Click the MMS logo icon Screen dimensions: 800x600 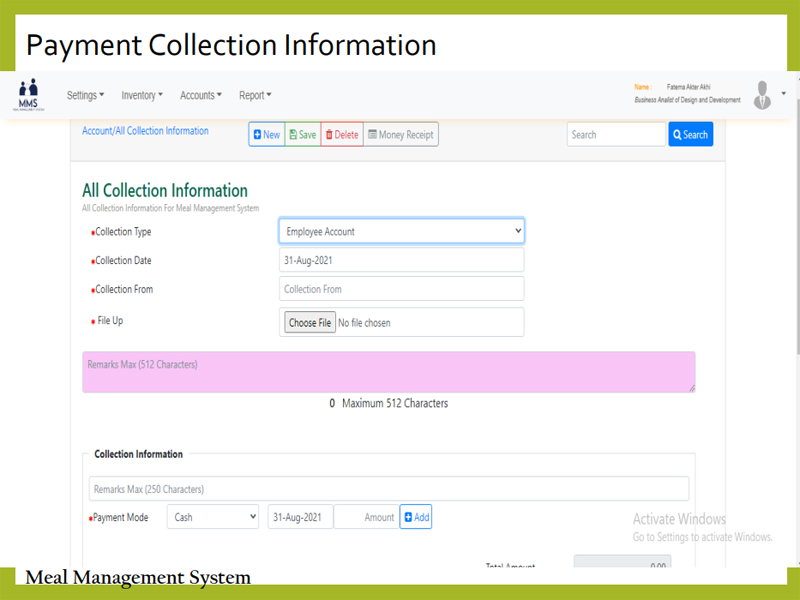[27, 94]
